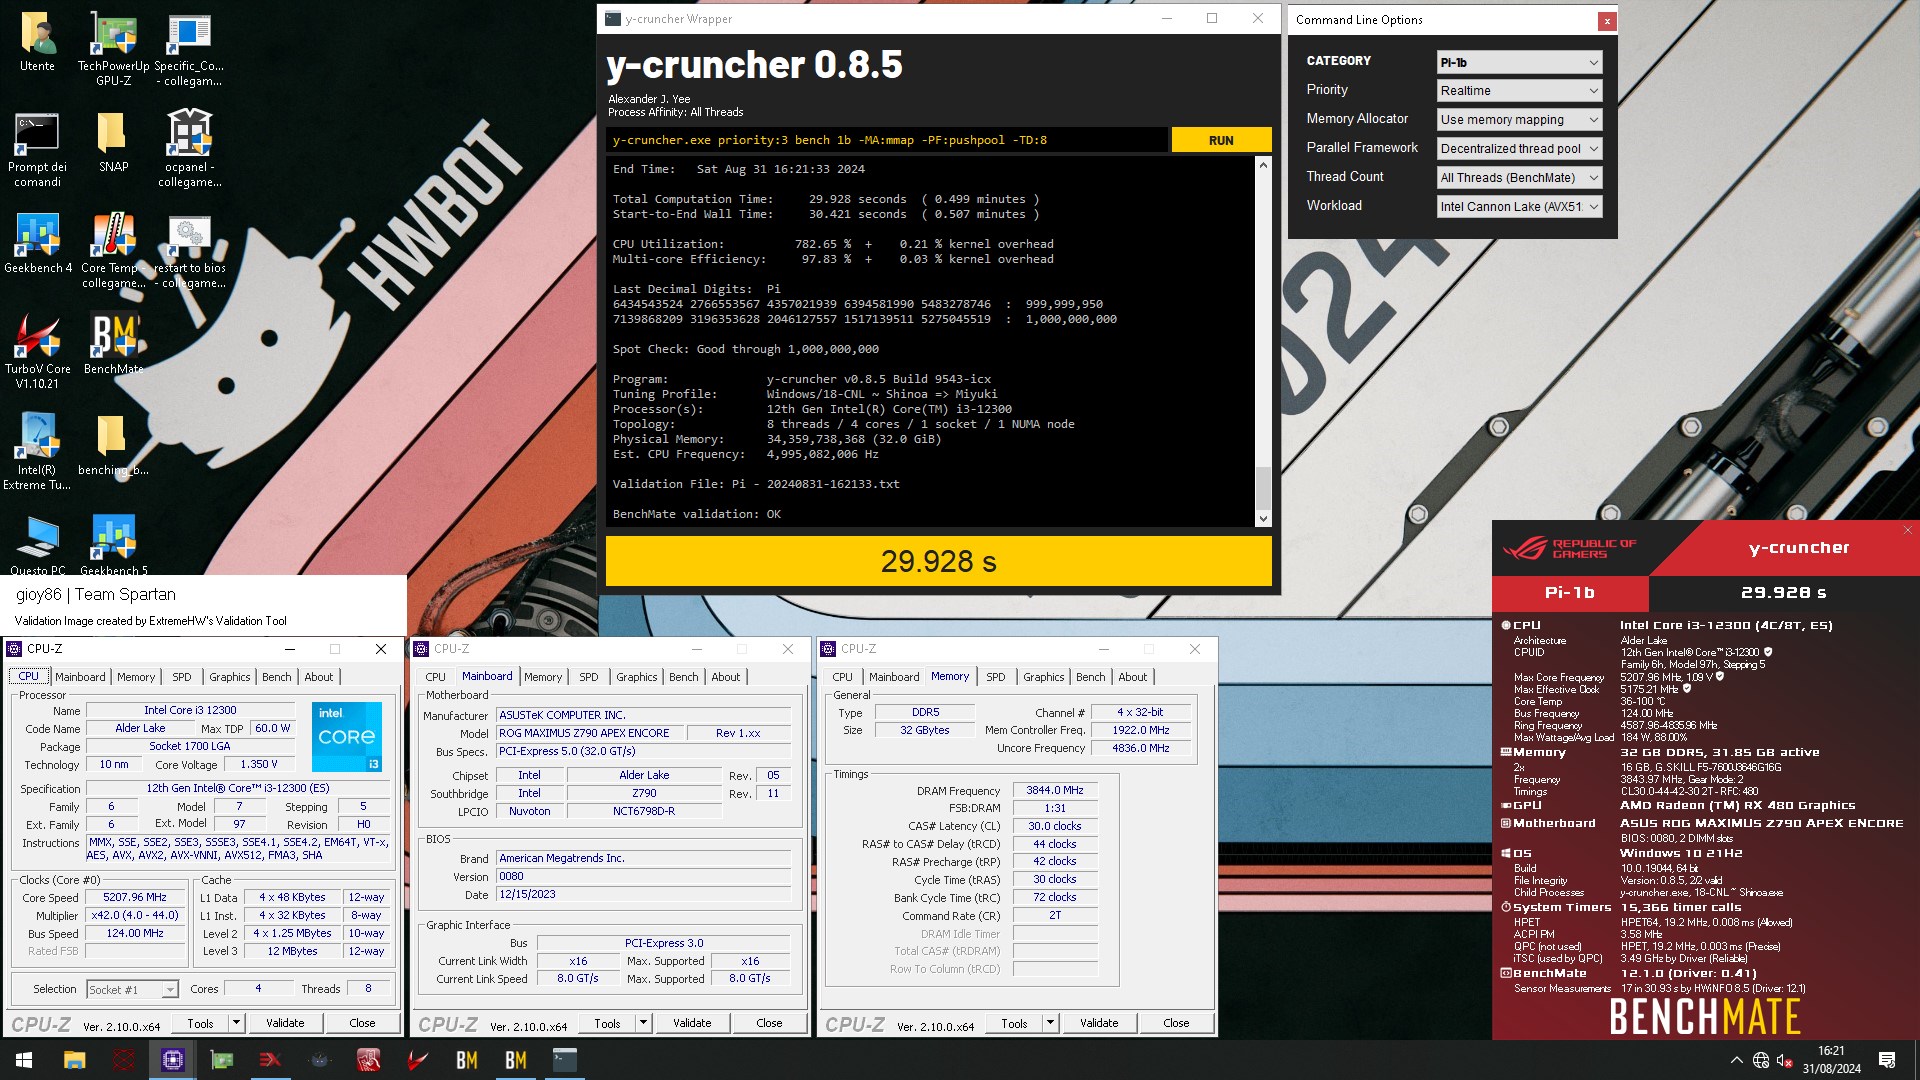Click the yellow RUN button in y-cruncher
The image size is (1920, 1080).
pos(1221,140)
